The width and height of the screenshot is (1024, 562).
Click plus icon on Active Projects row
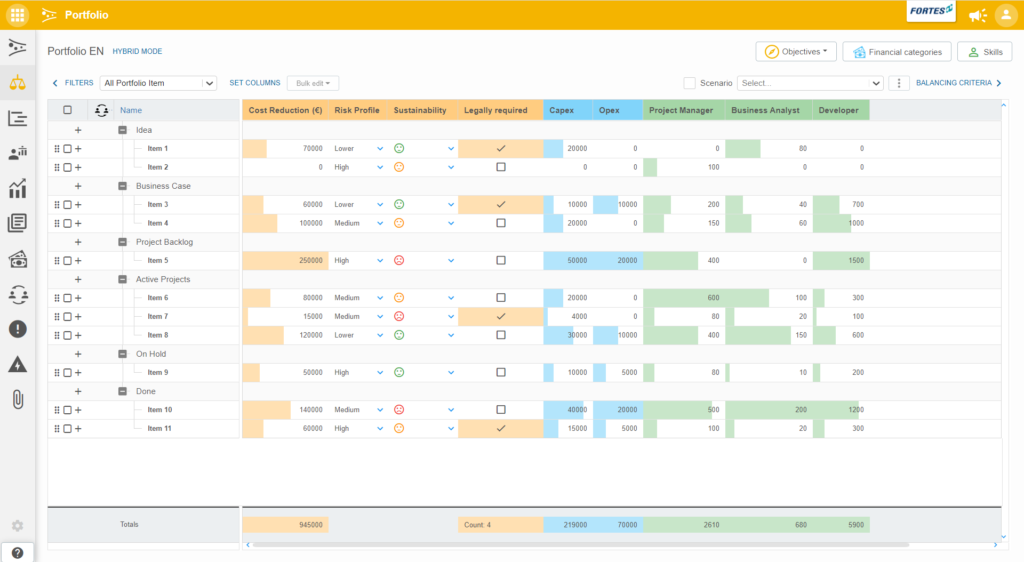click(78, 279)
